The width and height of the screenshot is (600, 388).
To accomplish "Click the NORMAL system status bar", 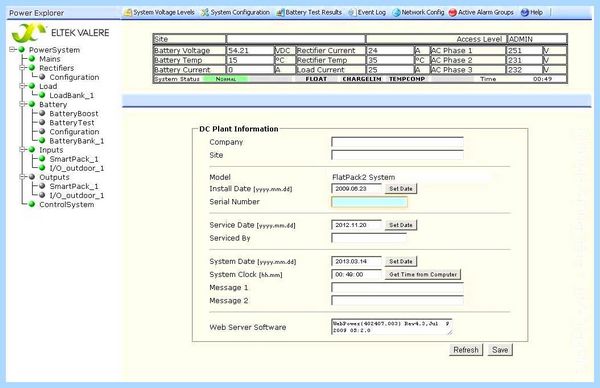I will pos(226,79).
